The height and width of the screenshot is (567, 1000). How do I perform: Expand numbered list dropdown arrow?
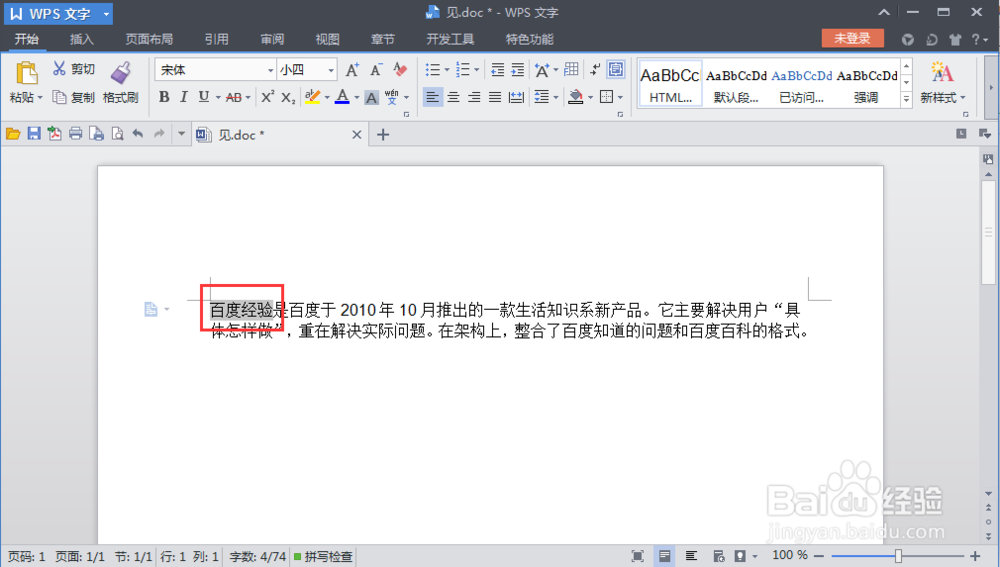coord(476,70)
